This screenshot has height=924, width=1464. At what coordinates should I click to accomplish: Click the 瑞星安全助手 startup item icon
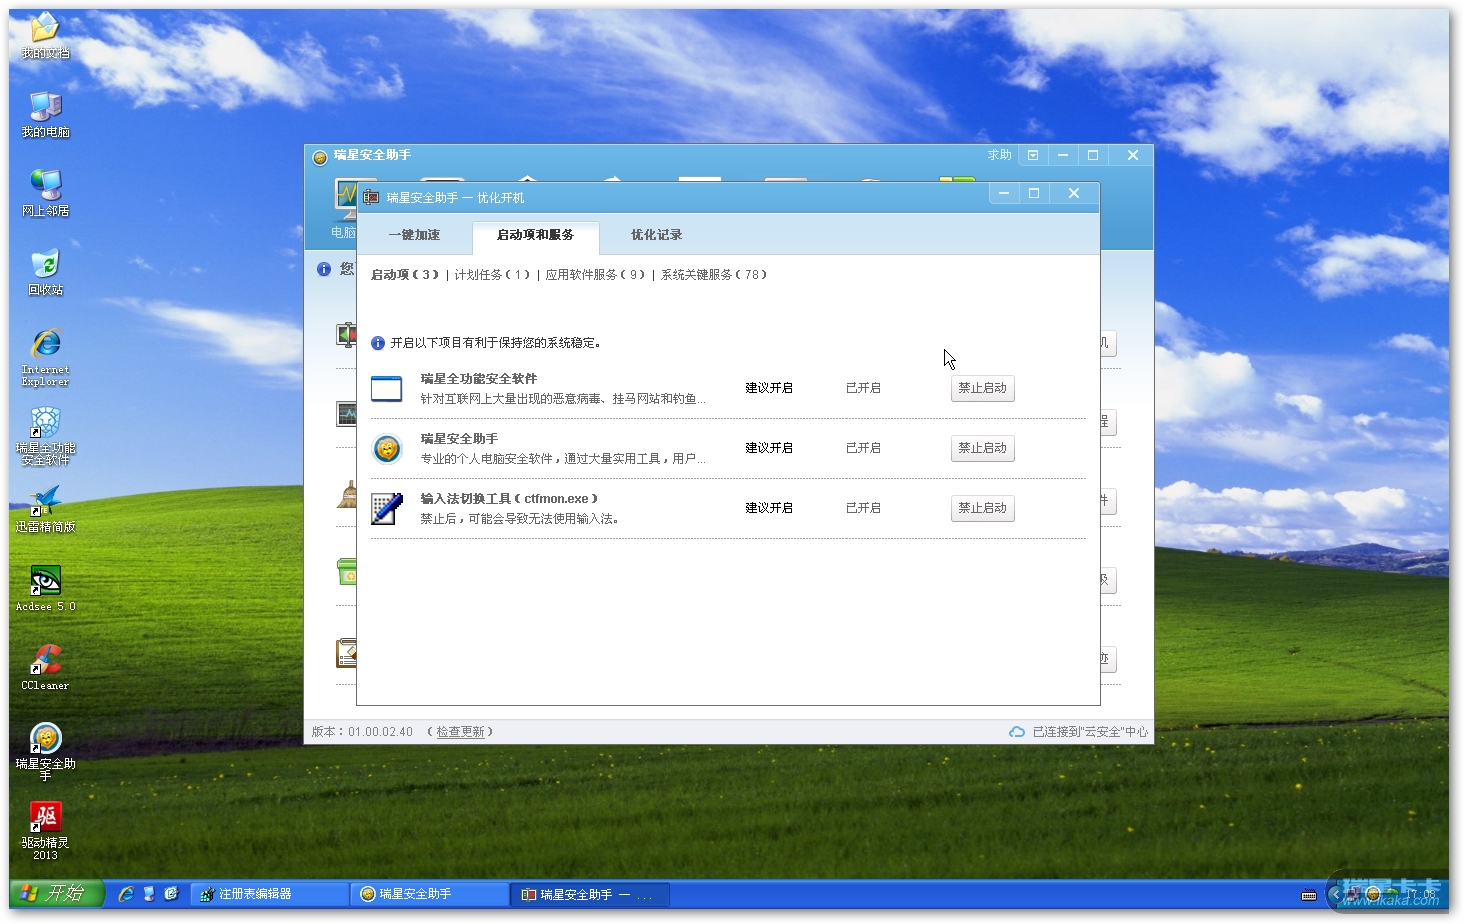click(387, 448)
